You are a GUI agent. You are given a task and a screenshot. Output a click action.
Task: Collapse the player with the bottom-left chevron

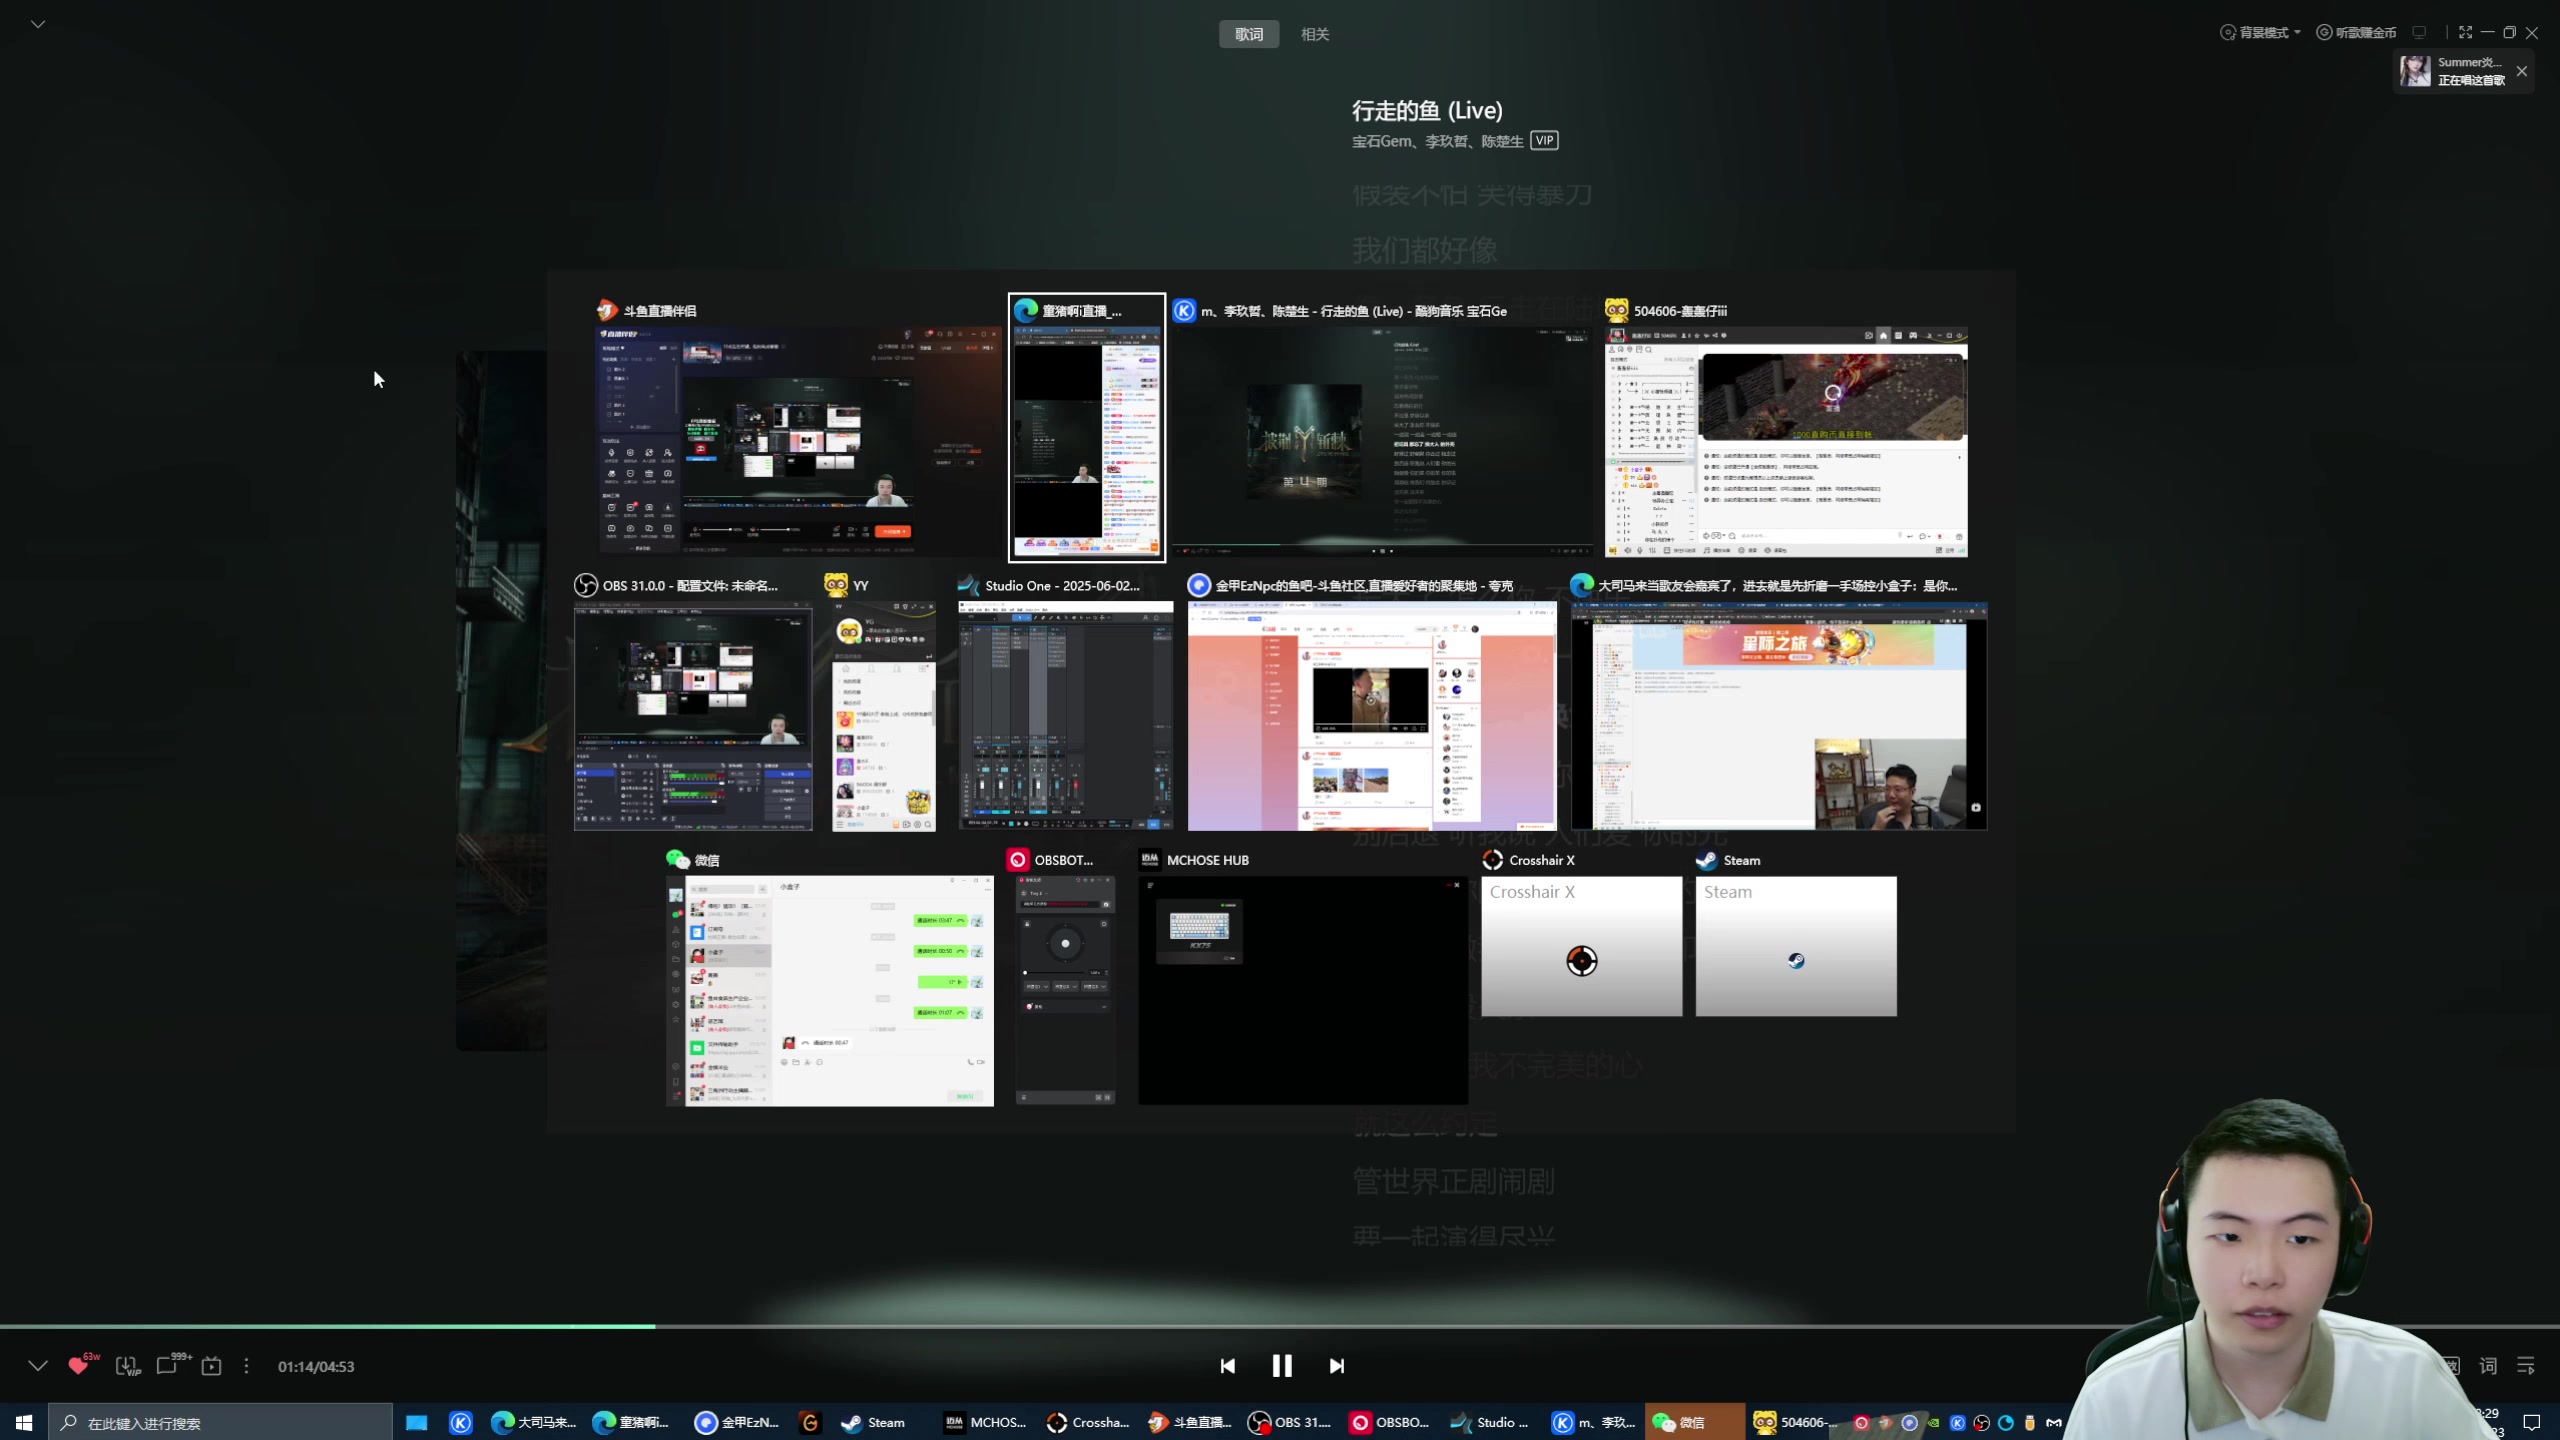click(x=38, y=1366)
